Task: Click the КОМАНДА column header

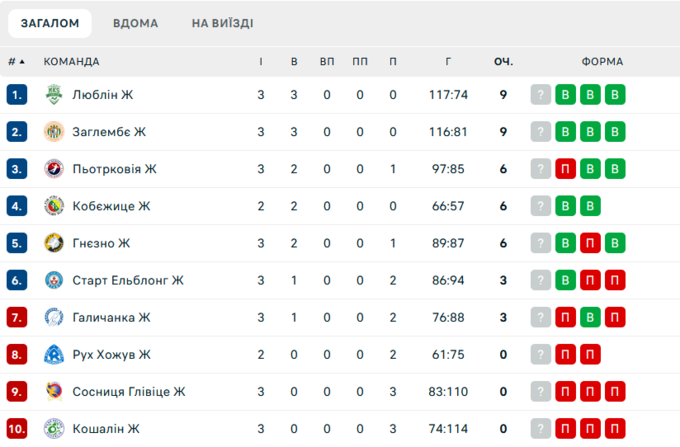Action: click(x=71, y=62)
